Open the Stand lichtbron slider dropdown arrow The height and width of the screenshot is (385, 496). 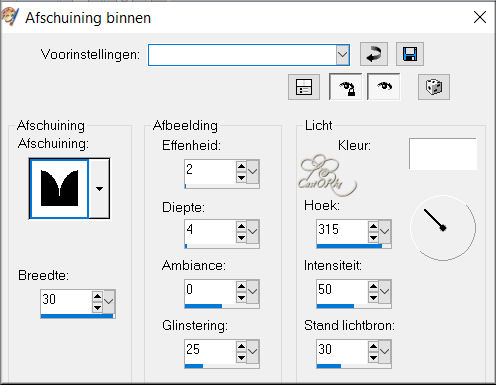(384, 351)
